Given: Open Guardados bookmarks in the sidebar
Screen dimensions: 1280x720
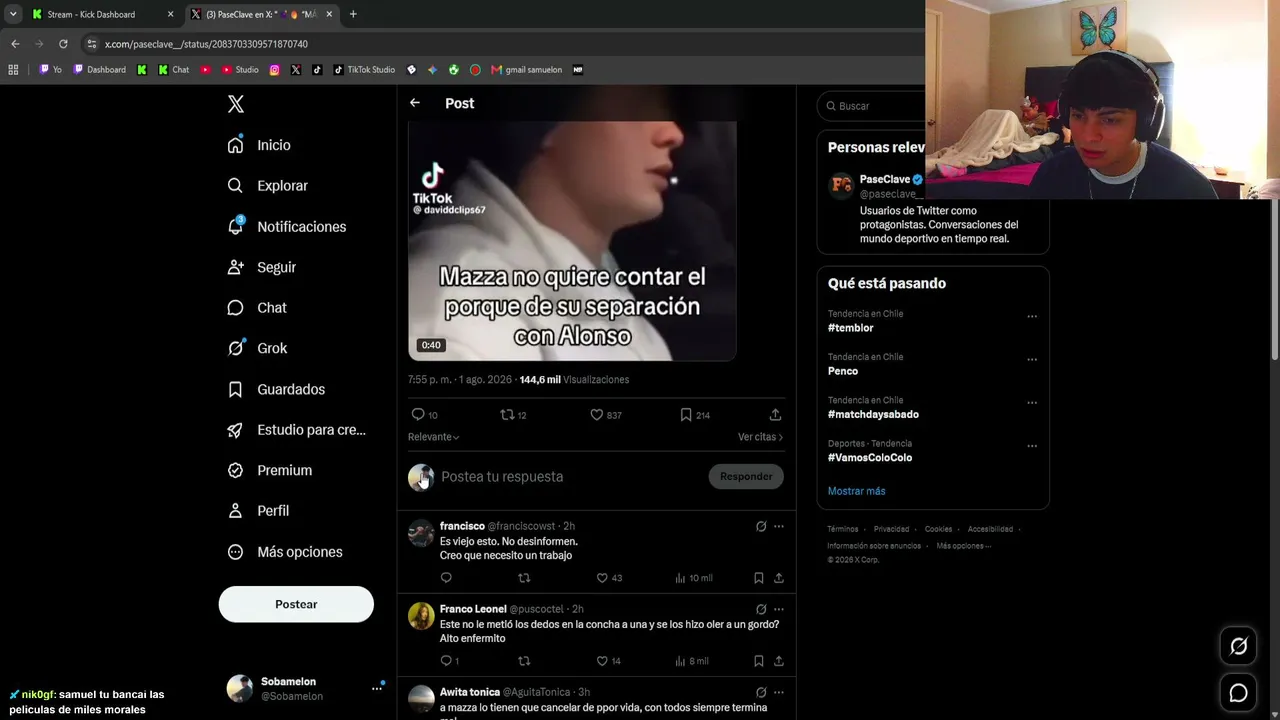Looking at the screenshot, I should [276, 389].
